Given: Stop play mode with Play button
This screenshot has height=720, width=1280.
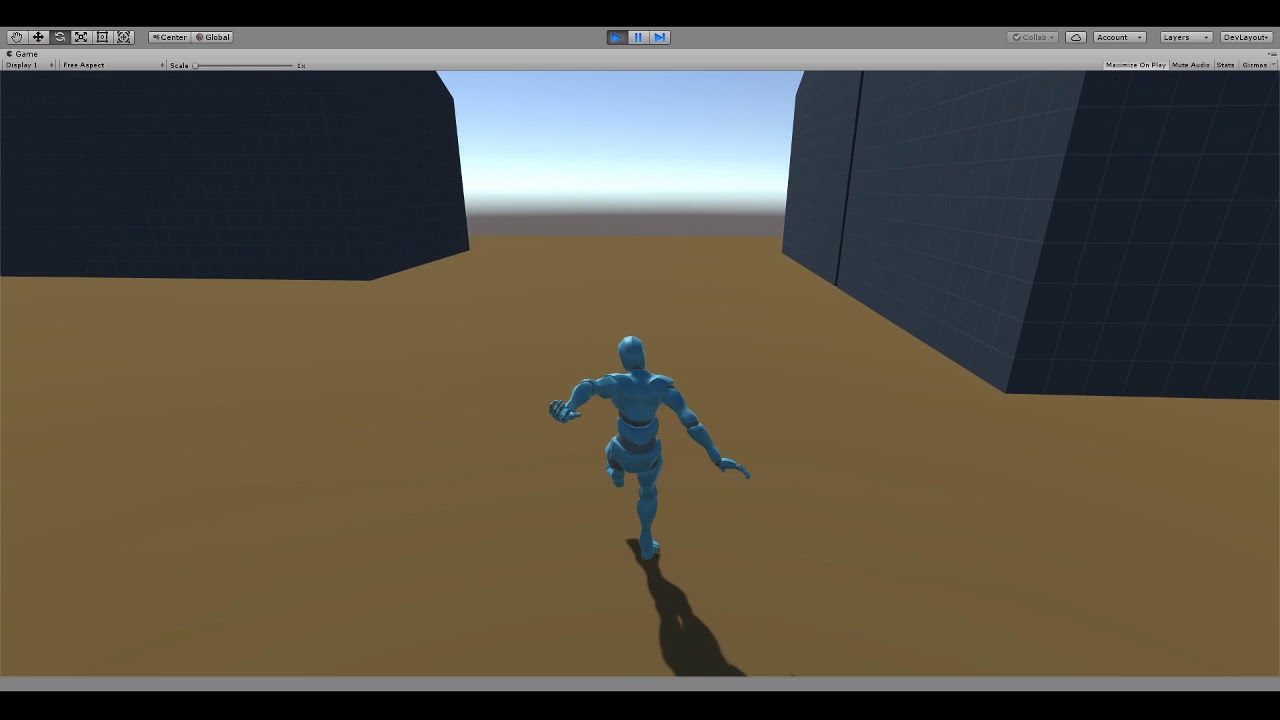Looking at the screenshot, I should [x=617, y=37].
